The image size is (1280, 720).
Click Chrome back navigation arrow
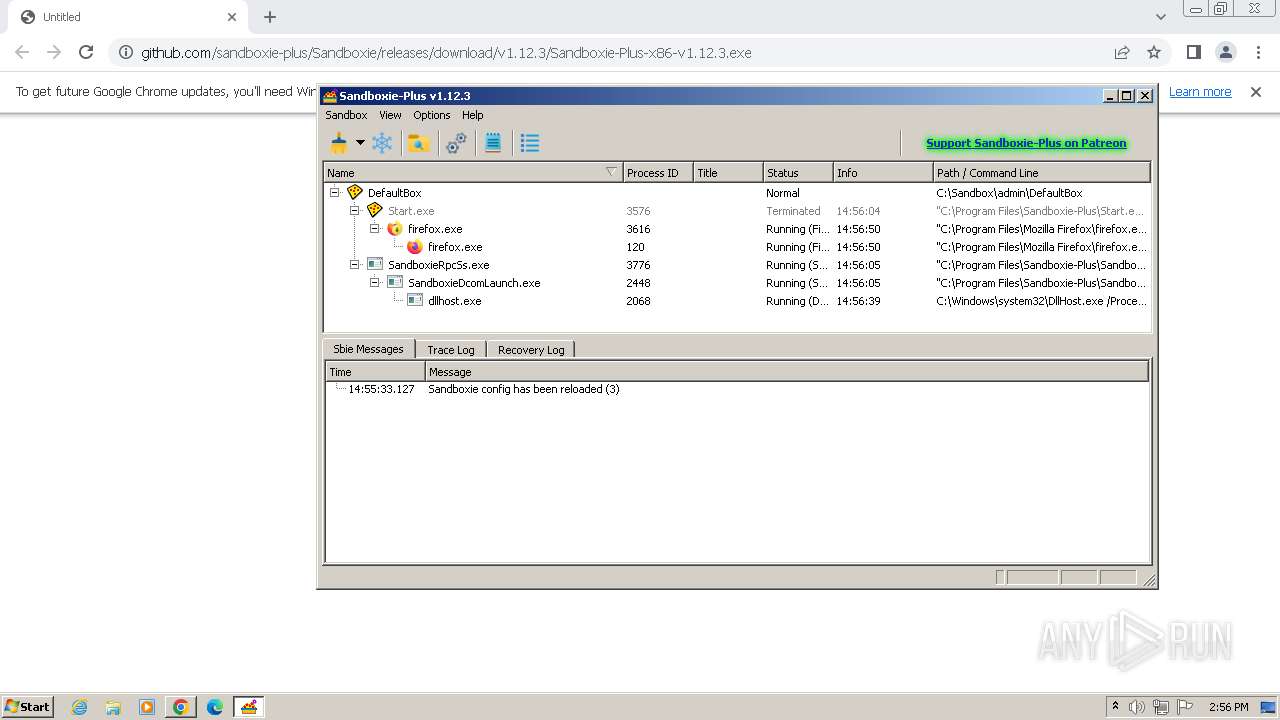click(22, 52)
